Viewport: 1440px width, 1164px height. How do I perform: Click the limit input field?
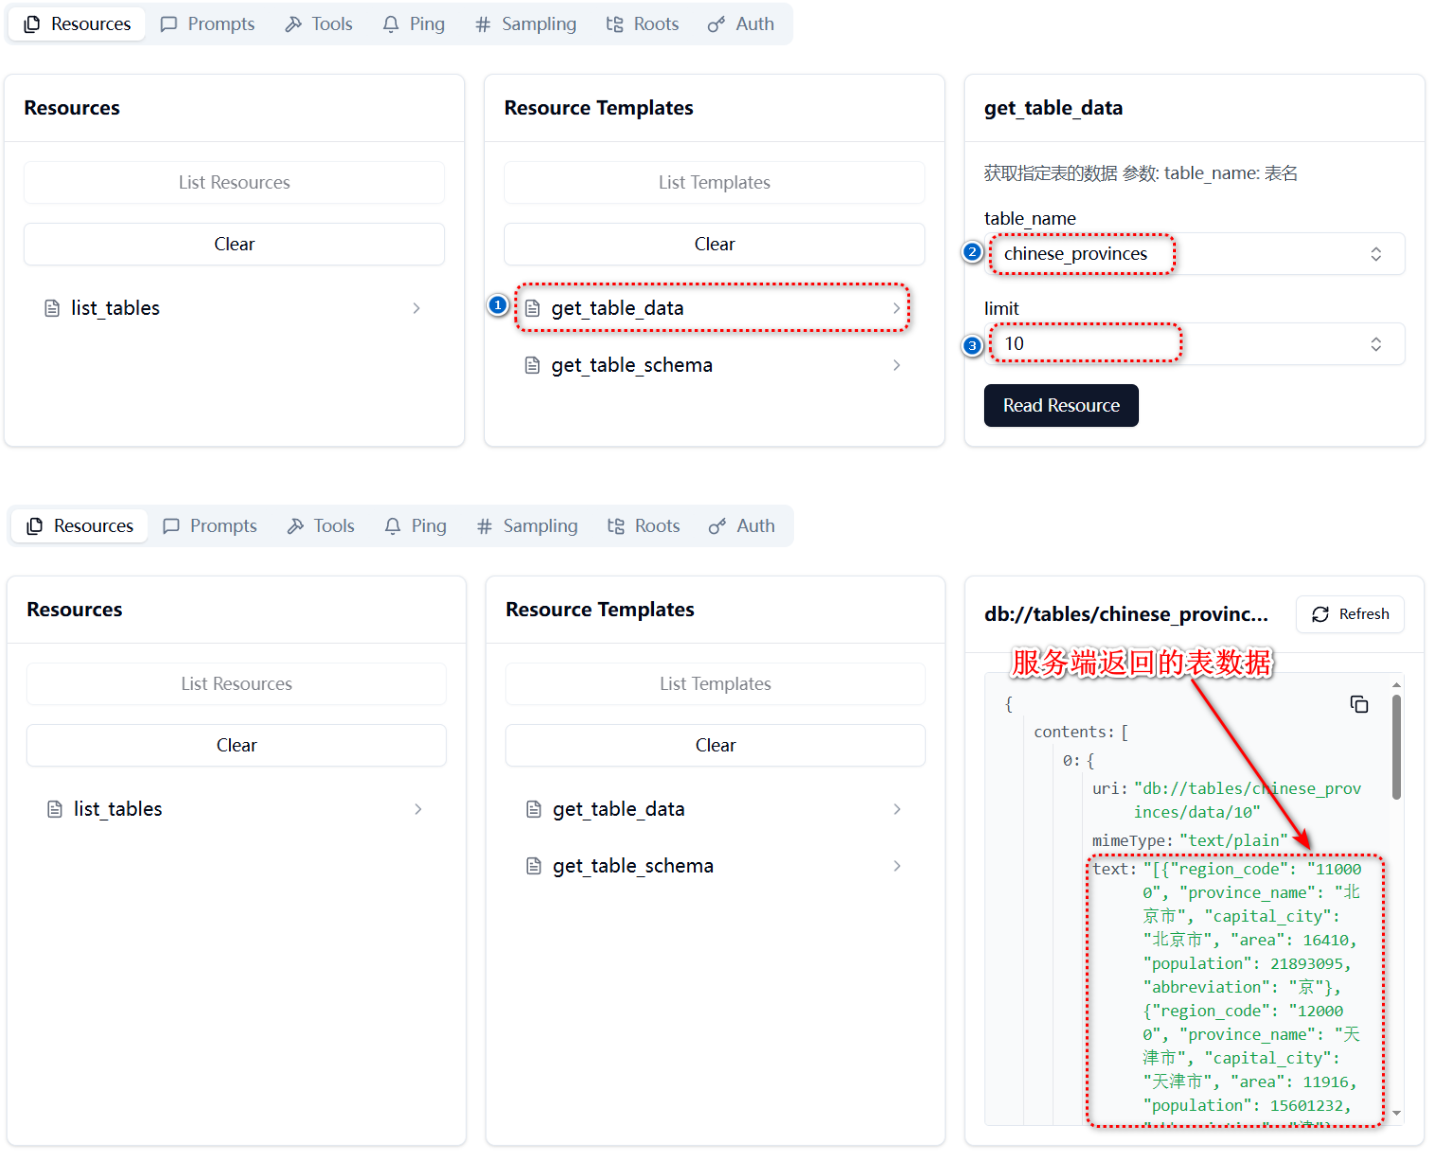(x=1194, y=344)
